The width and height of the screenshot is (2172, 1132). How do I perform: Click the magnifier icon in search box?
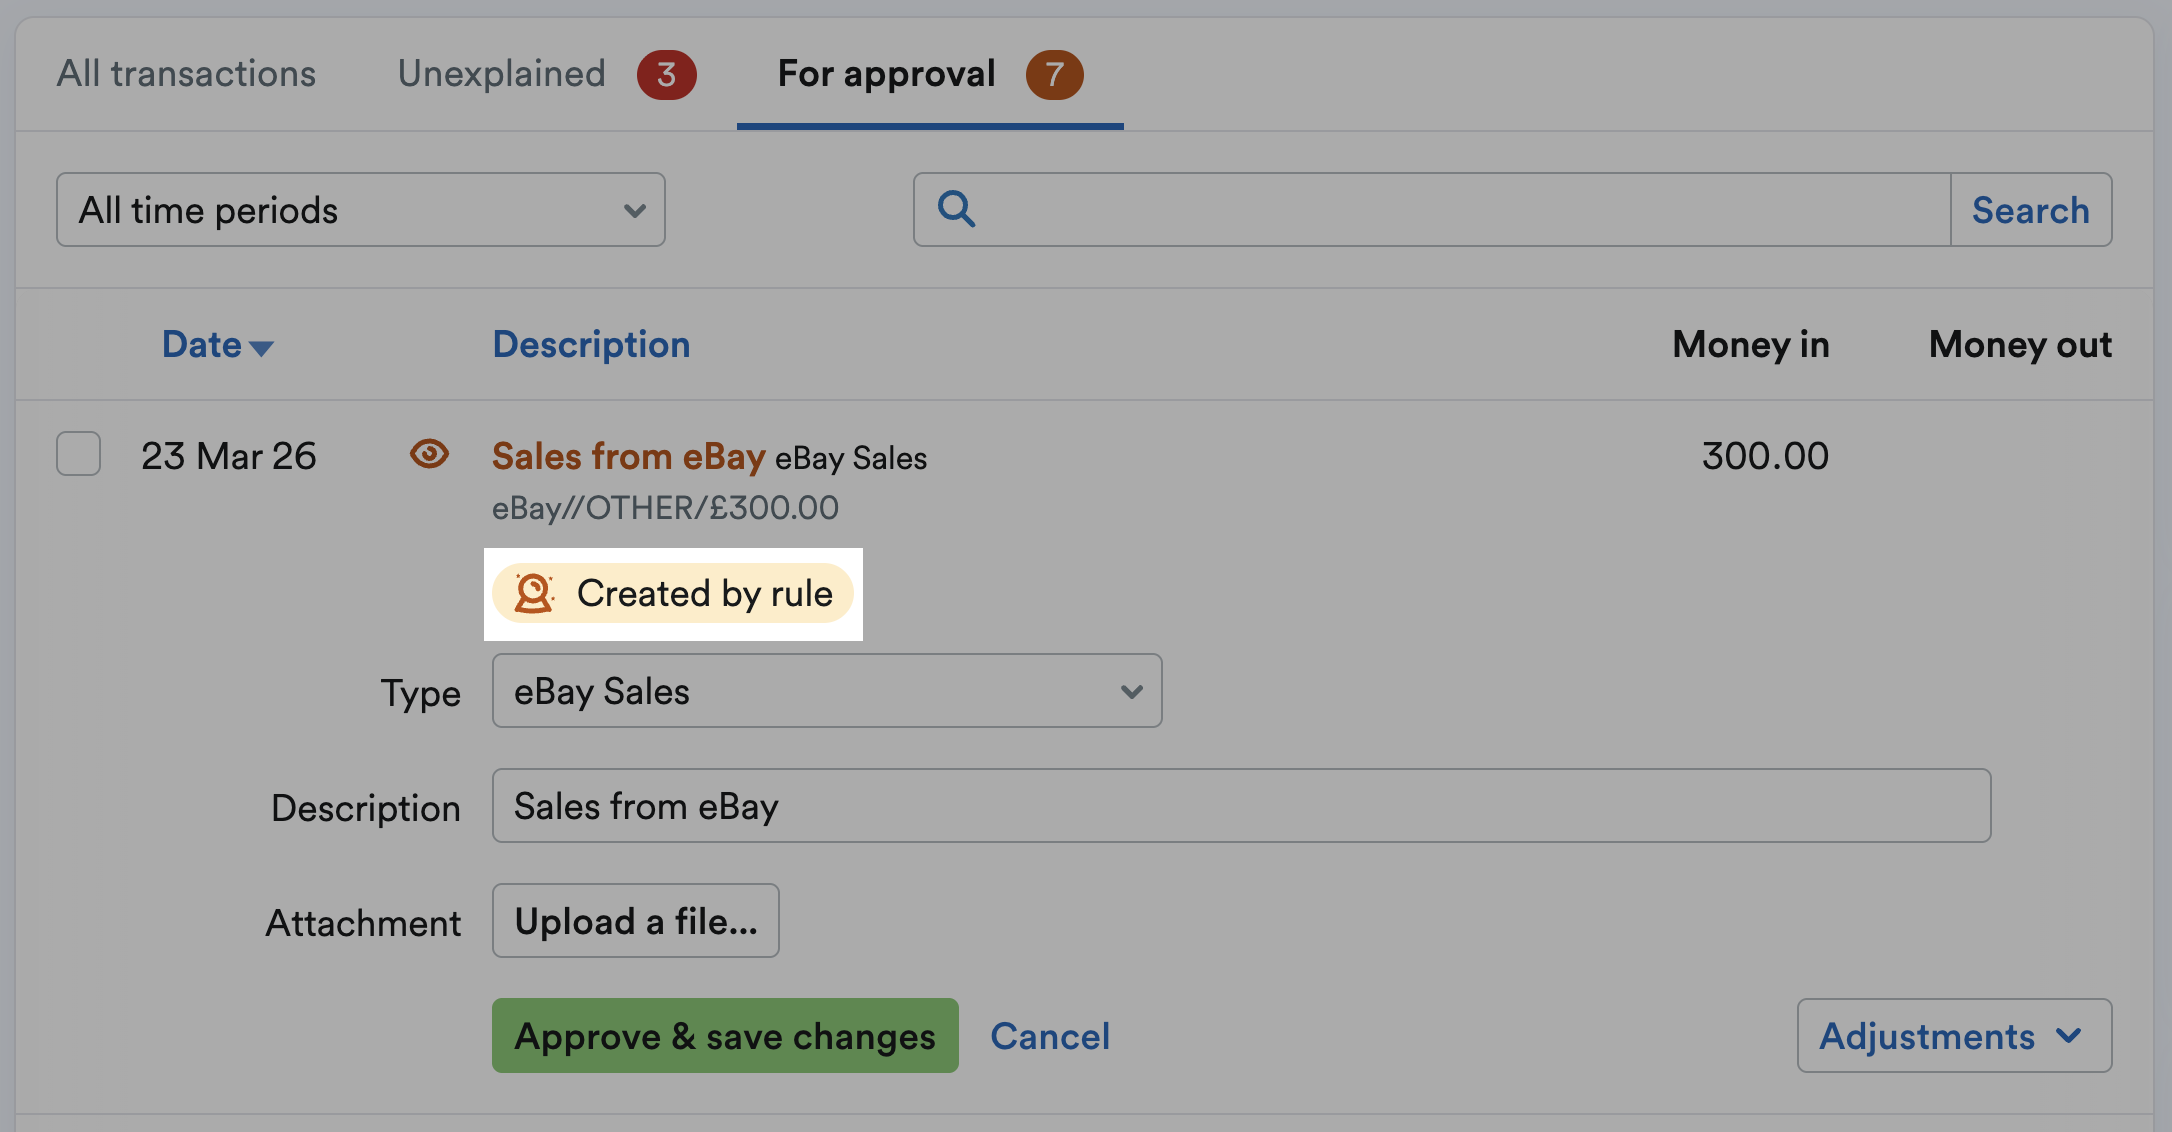pyautogui.click(x=956, y=209)
